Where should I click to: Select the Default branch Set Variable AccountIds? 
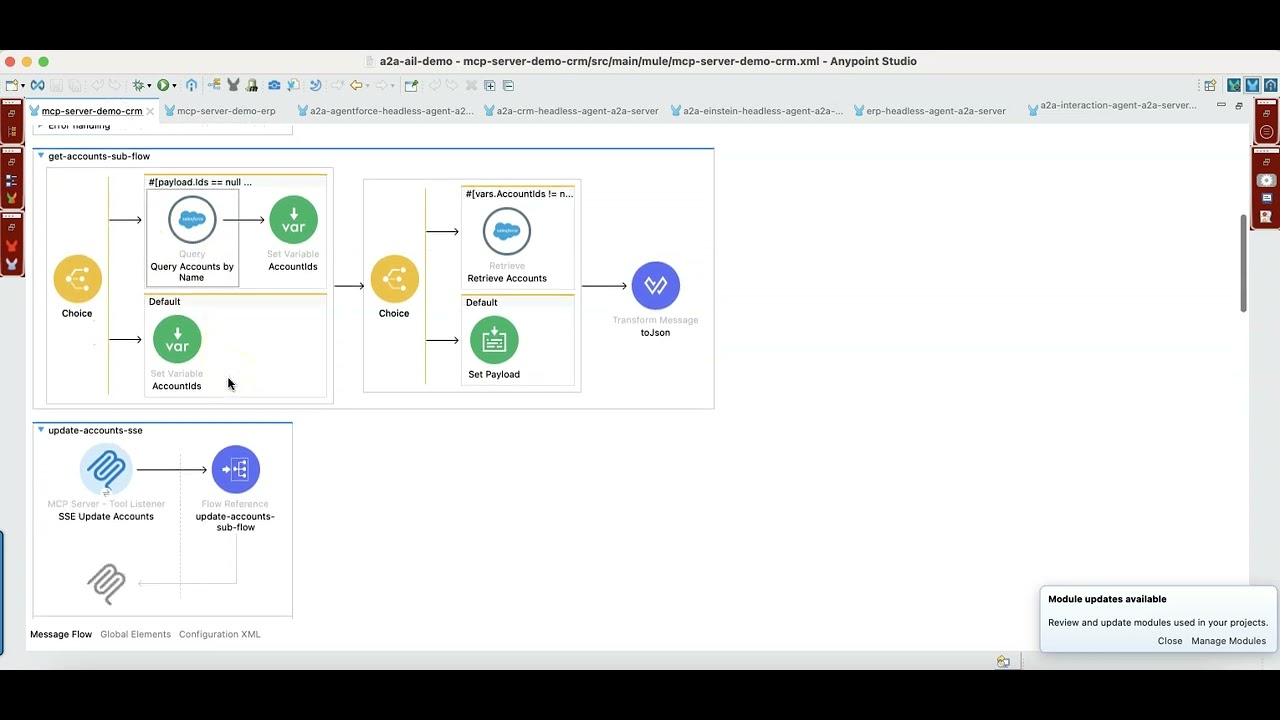[177, 340]
